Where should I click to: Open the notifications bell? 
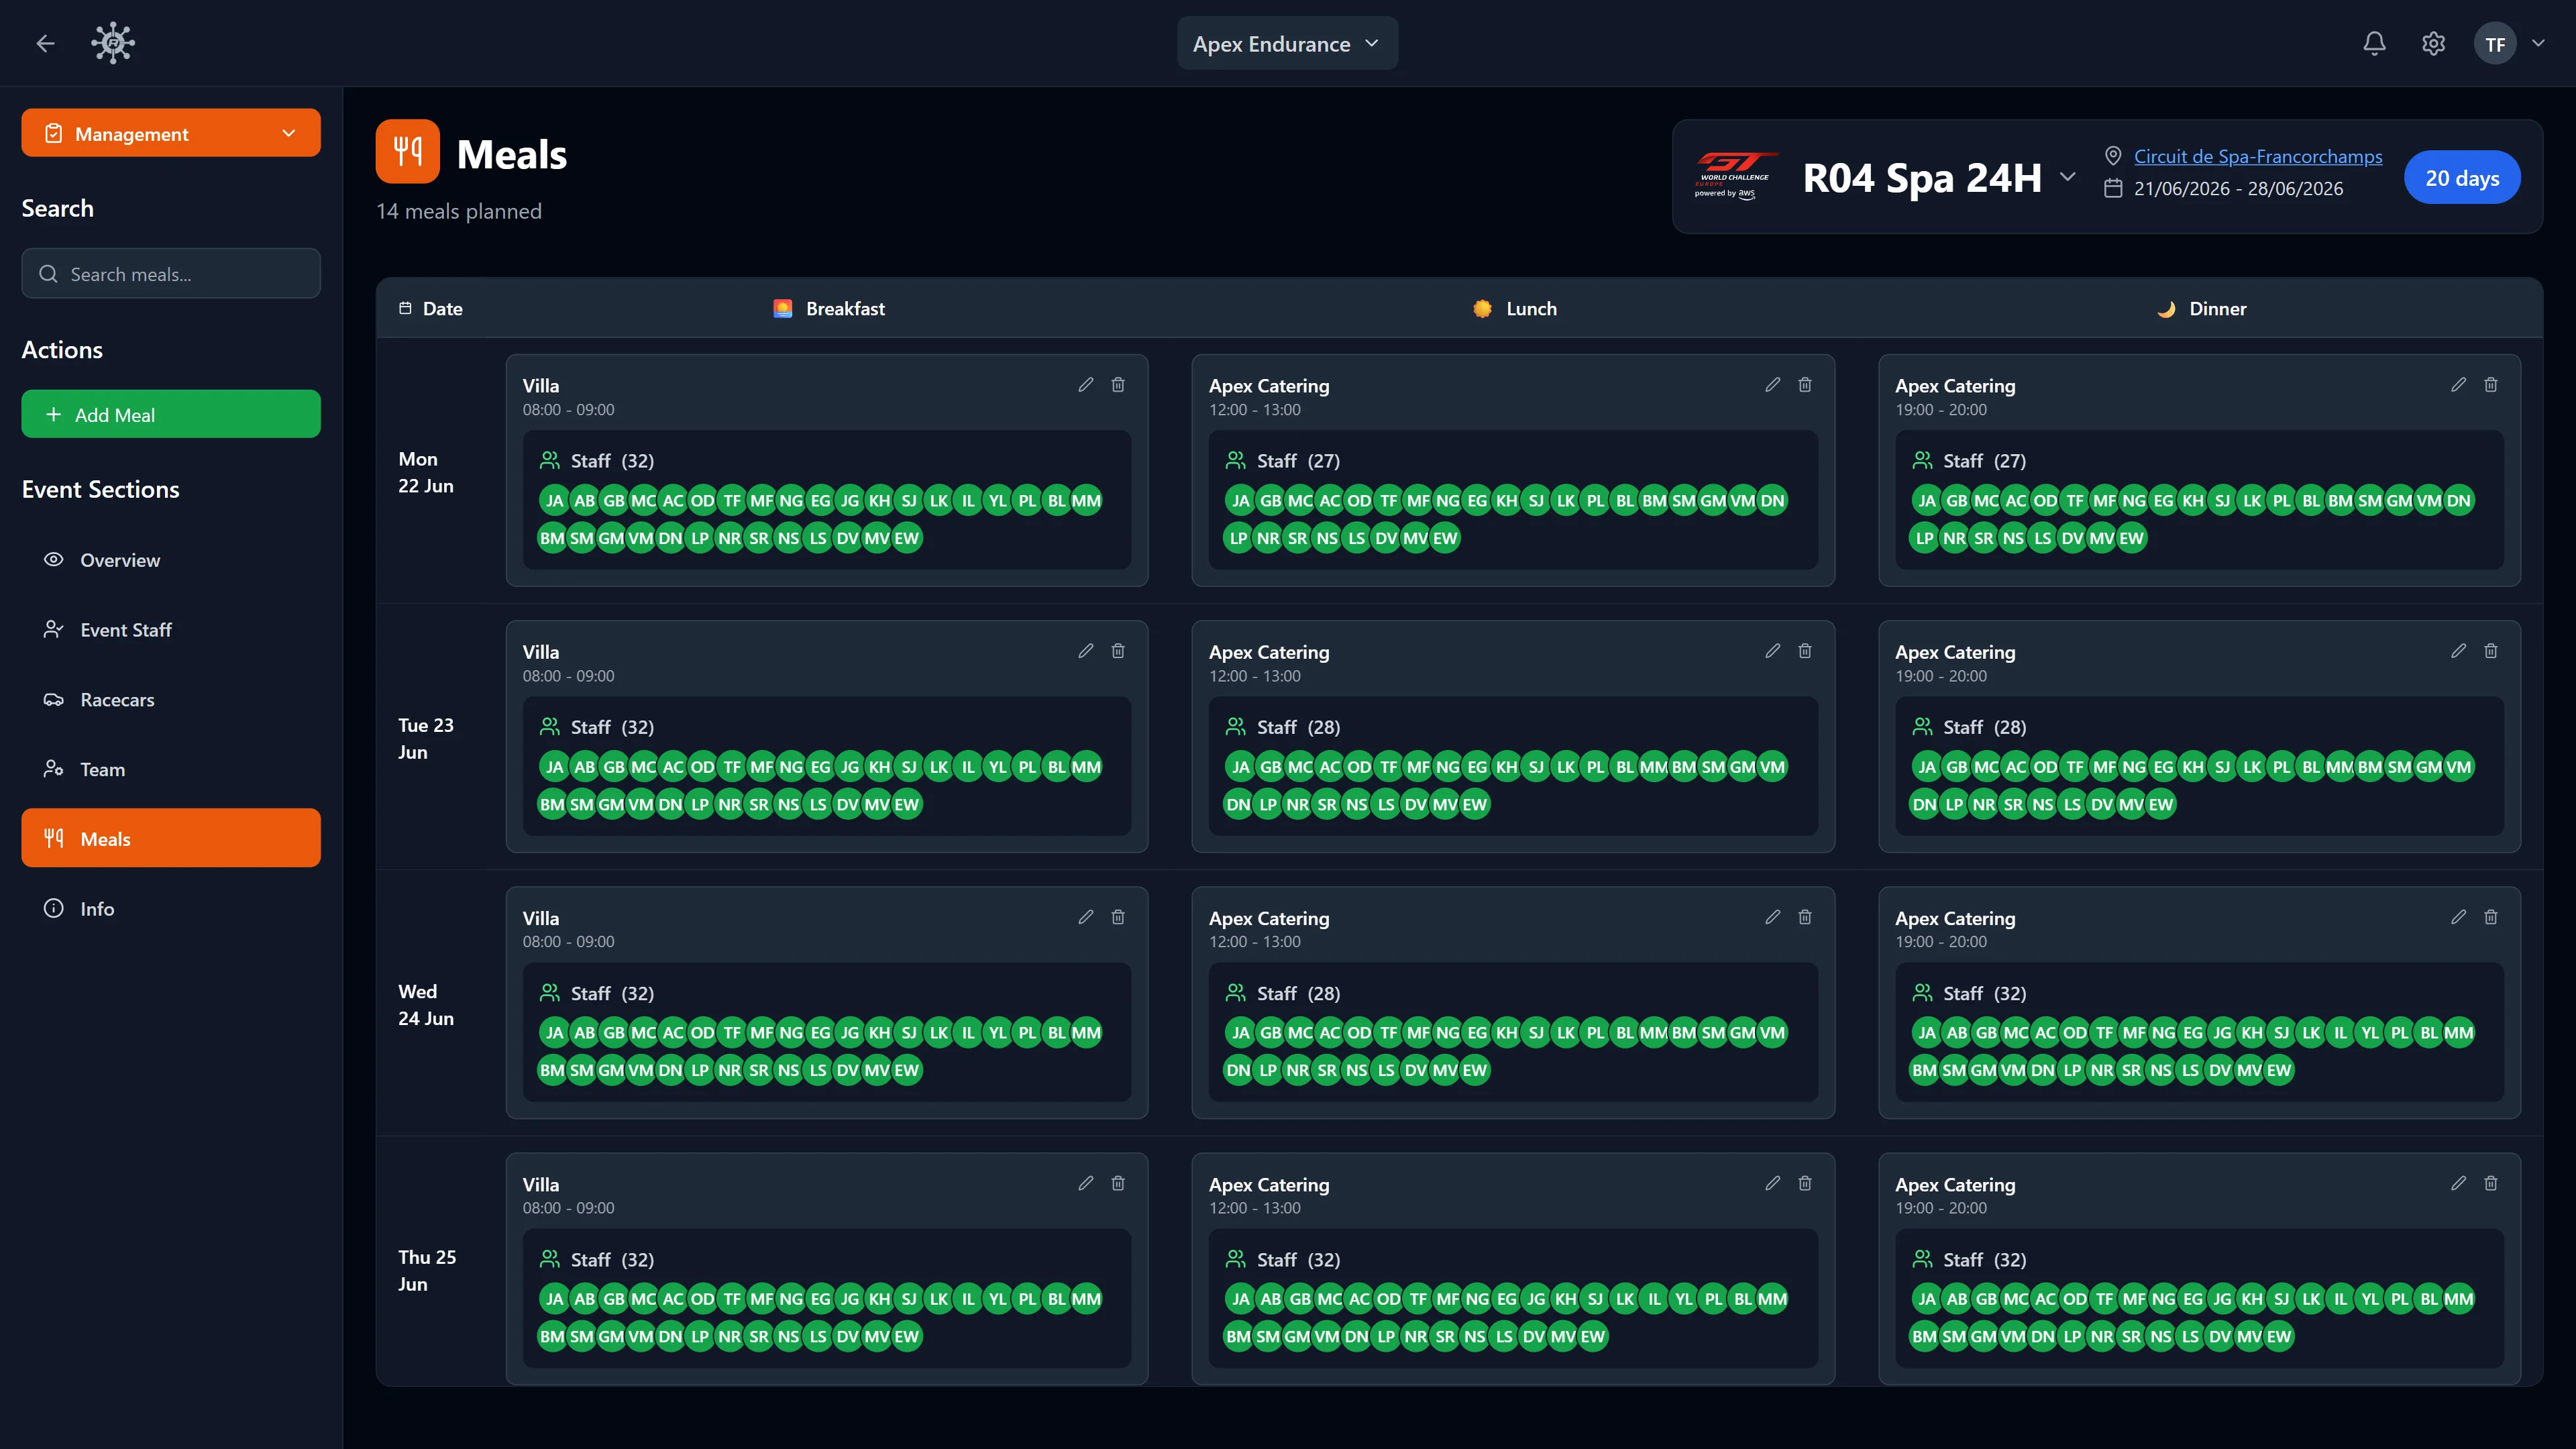pos(2374,43)
